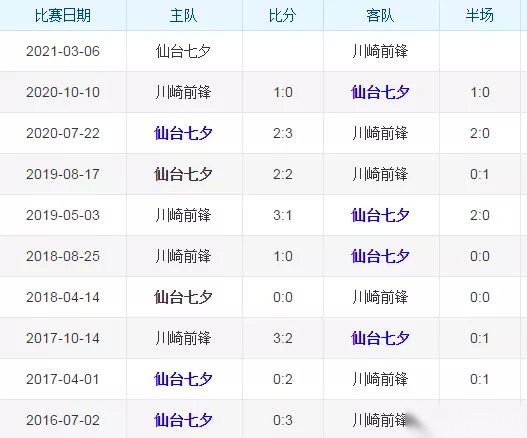Image resolution: width=527 pixels, height=438 pixels.
Task: Open home team 仙台七夕 in the 2020-07-22 row
Action: tap(184, 133)
